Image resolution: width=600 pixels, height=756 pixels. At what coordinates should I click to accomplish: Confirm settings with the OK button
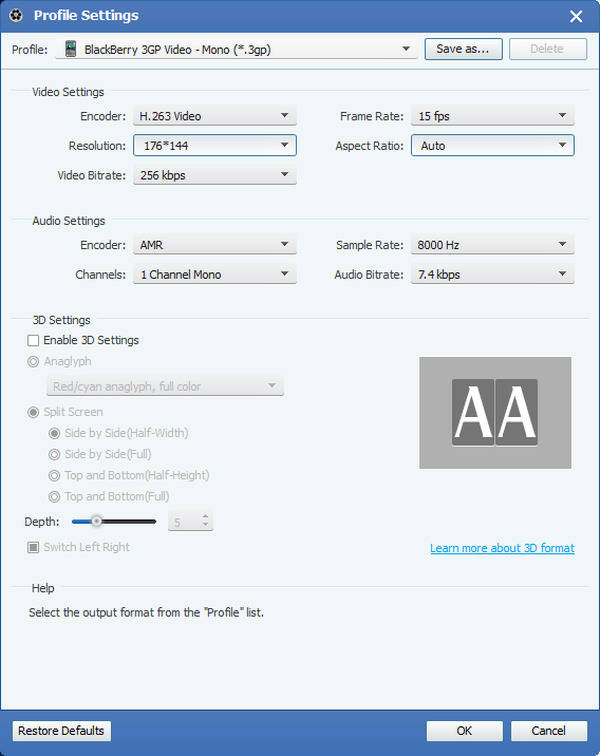[x=464, y=731]
